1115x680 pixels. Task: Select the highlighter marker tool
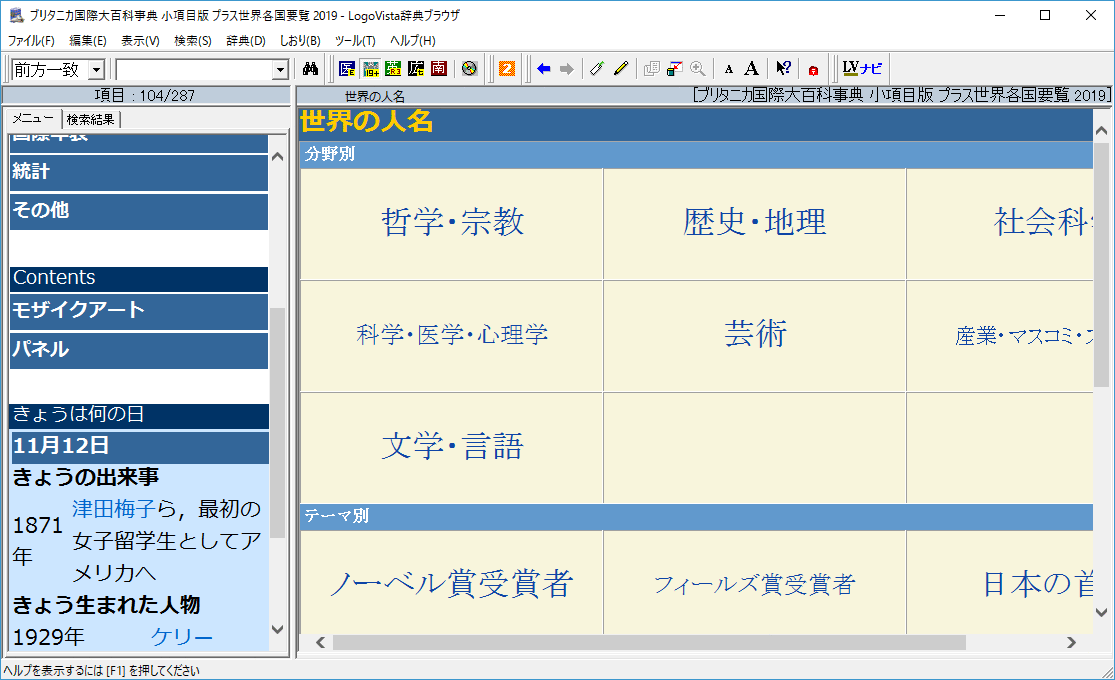pyautogui.click(x=597, y=69)
